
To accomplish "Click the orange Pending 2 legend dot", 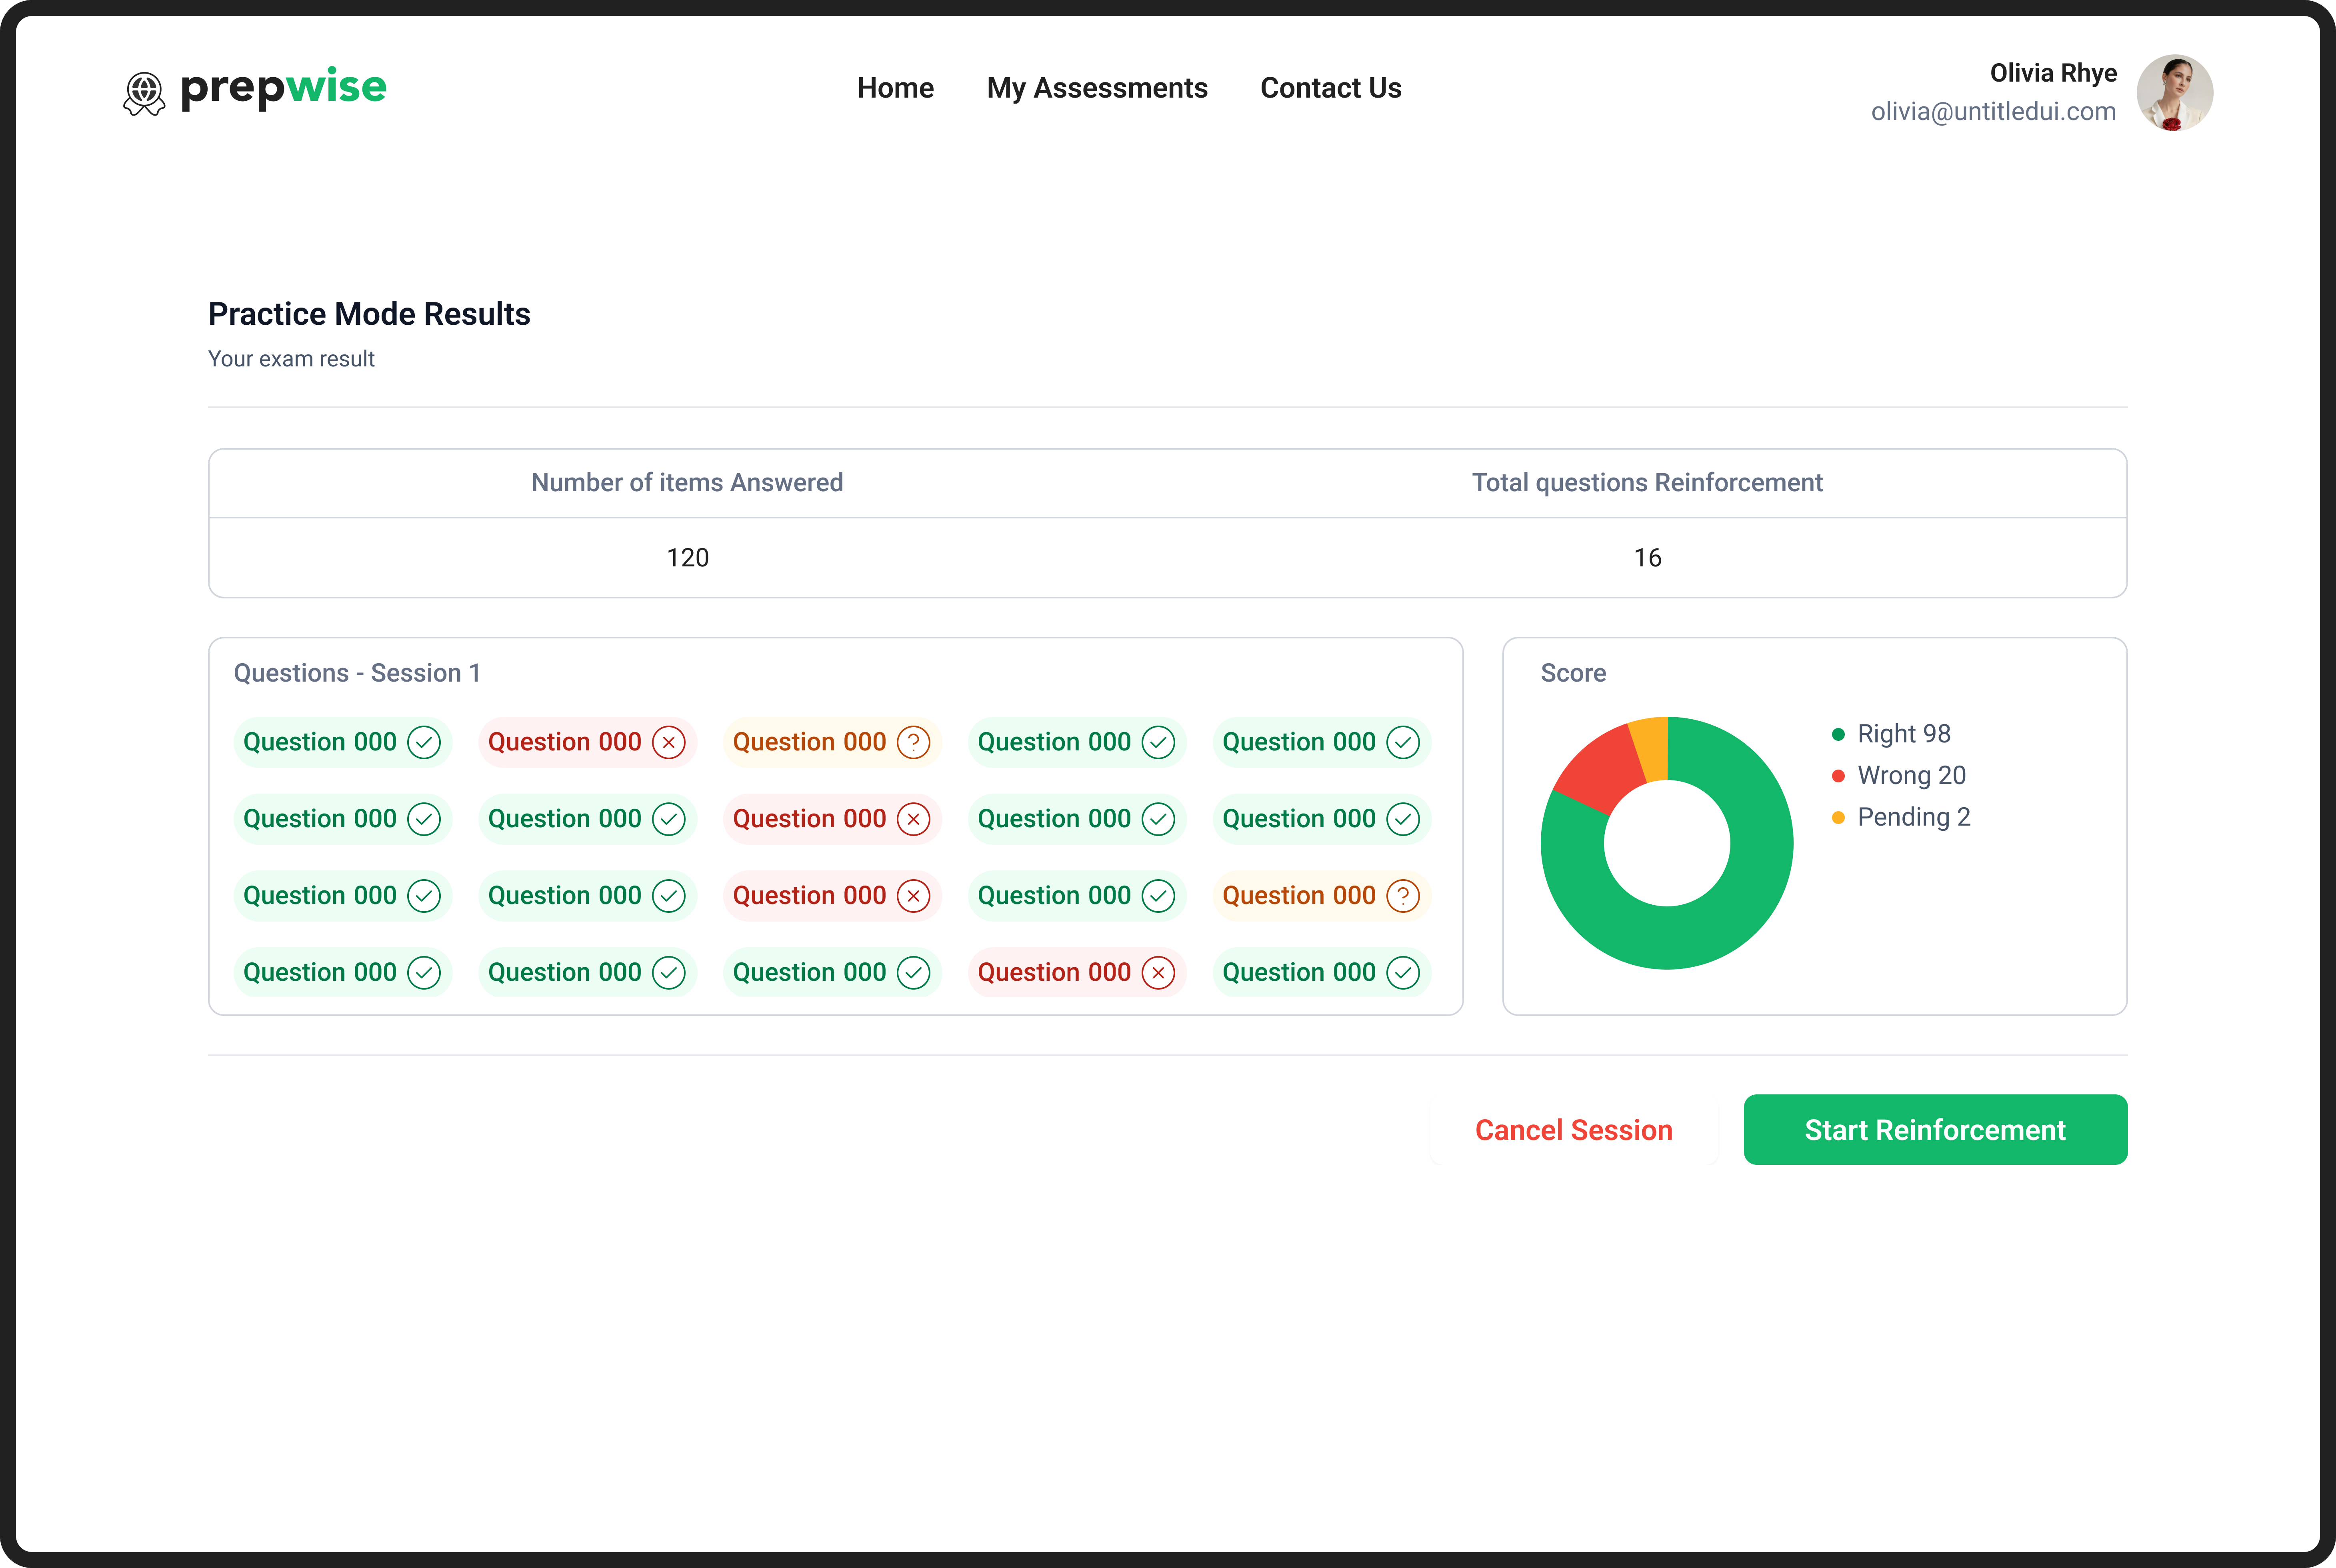I will [x=1838, y=818].
